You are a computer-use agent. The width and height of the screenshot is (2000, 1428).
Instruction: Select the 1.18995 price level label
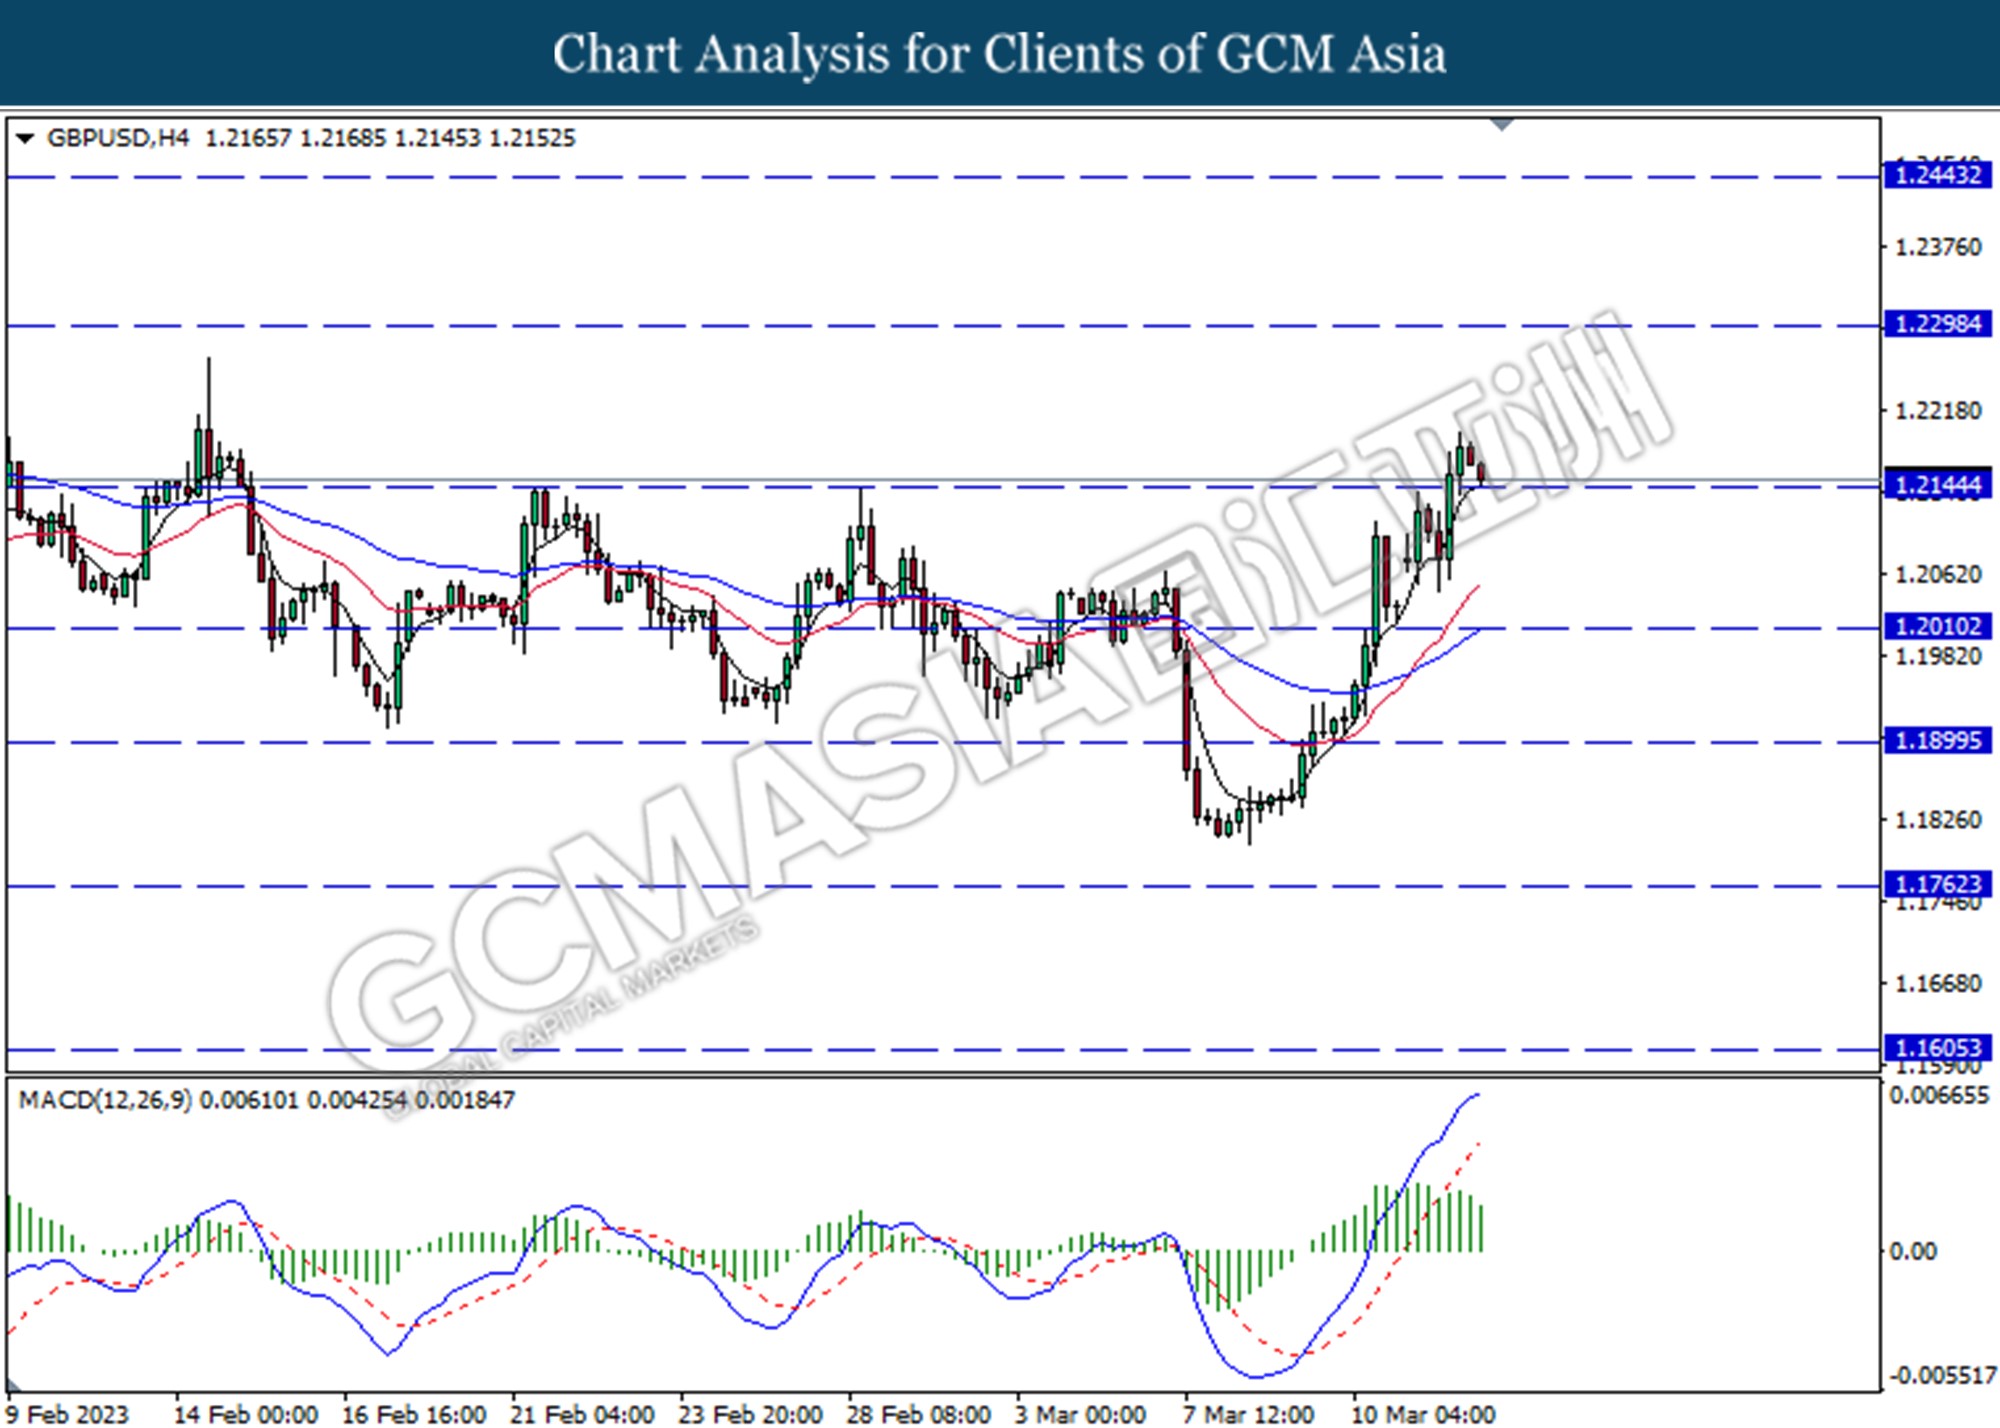pos(1938,740)
